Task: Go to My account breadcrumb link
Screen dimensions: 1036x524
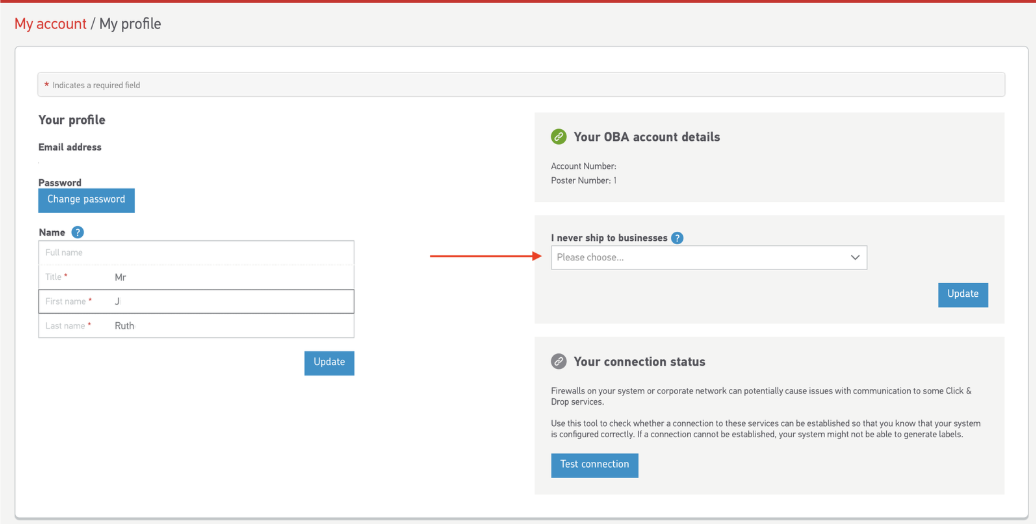Action: (50, 24)
